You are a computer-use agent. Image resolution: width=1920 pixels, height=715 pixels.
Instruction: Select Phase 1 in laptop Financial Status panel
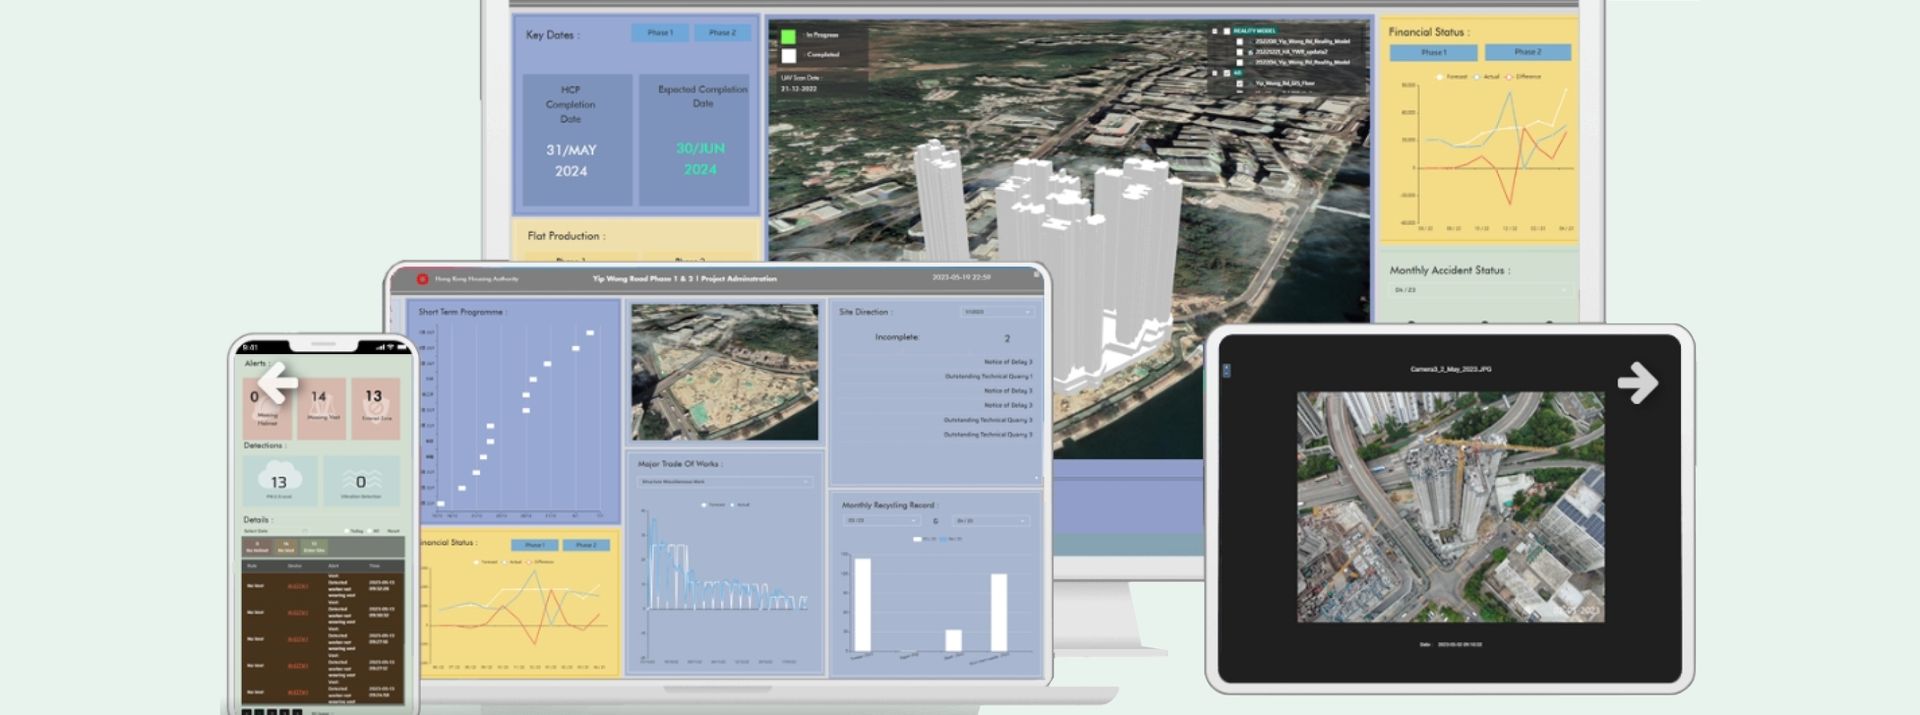tap(535, 545)
